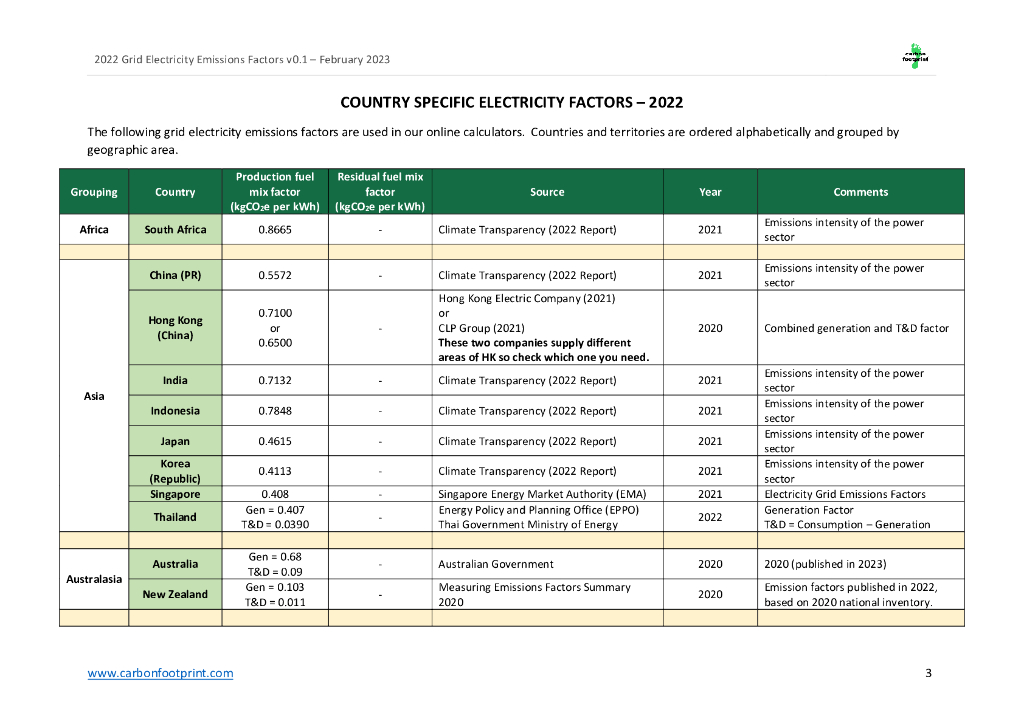Click the Carbon Footprint logo

click(x=915, y=58)
